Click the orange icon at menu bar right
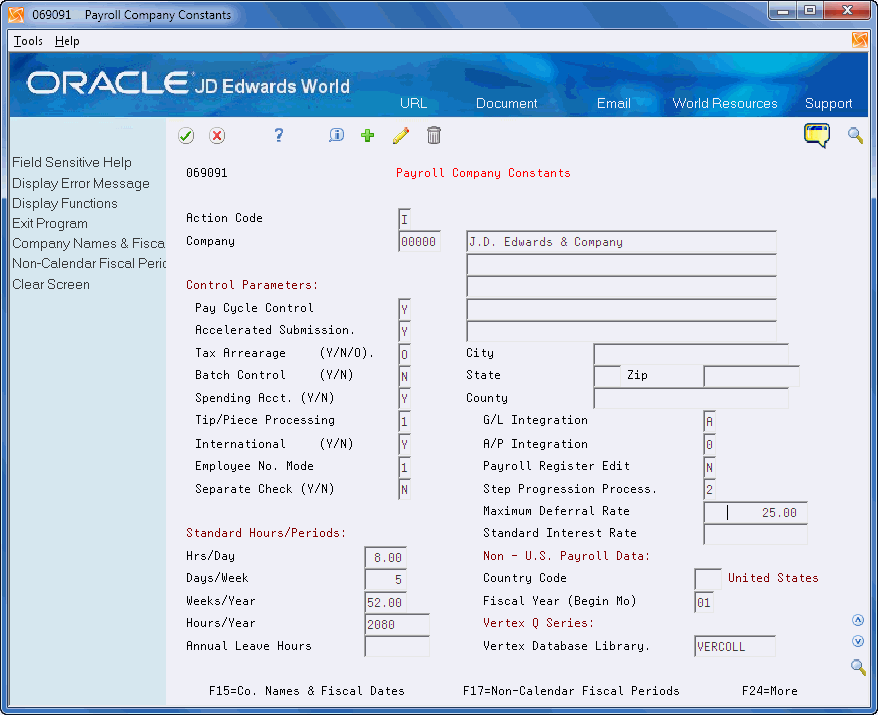This screenshot has height=715, width=878. point(860,40)
